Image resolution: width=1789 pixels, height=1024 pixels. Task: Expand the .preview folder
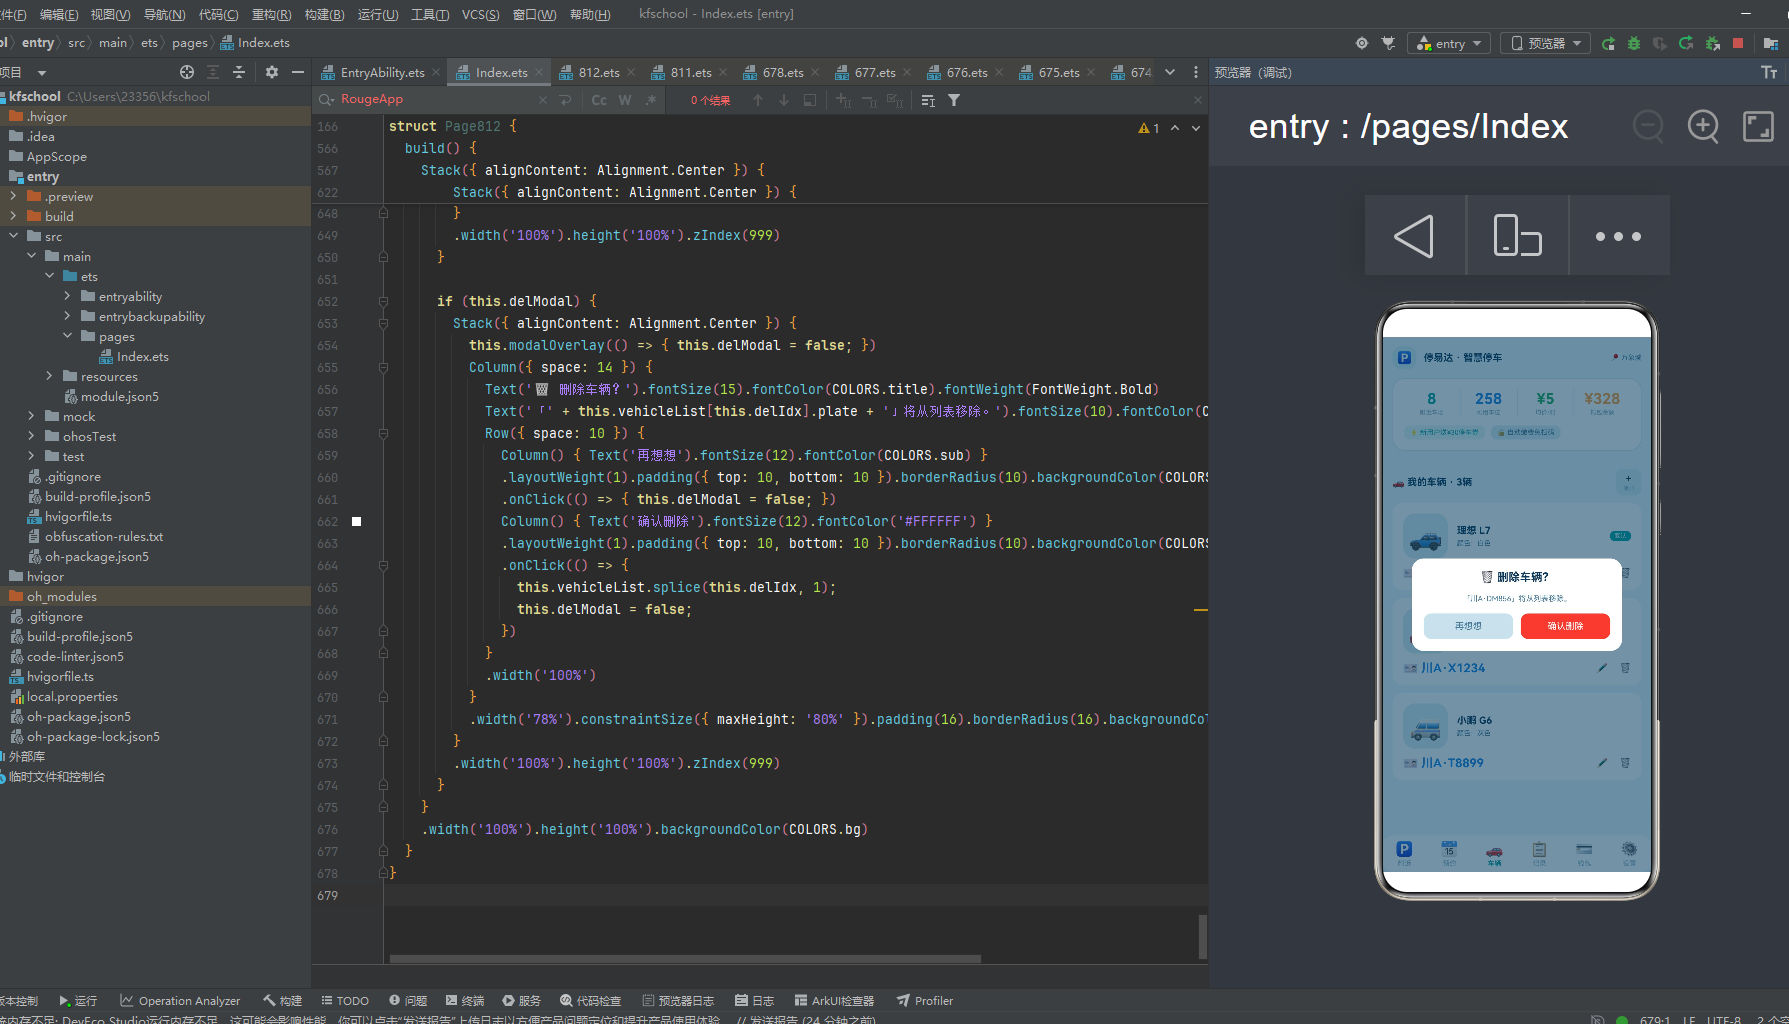point(13,196)
